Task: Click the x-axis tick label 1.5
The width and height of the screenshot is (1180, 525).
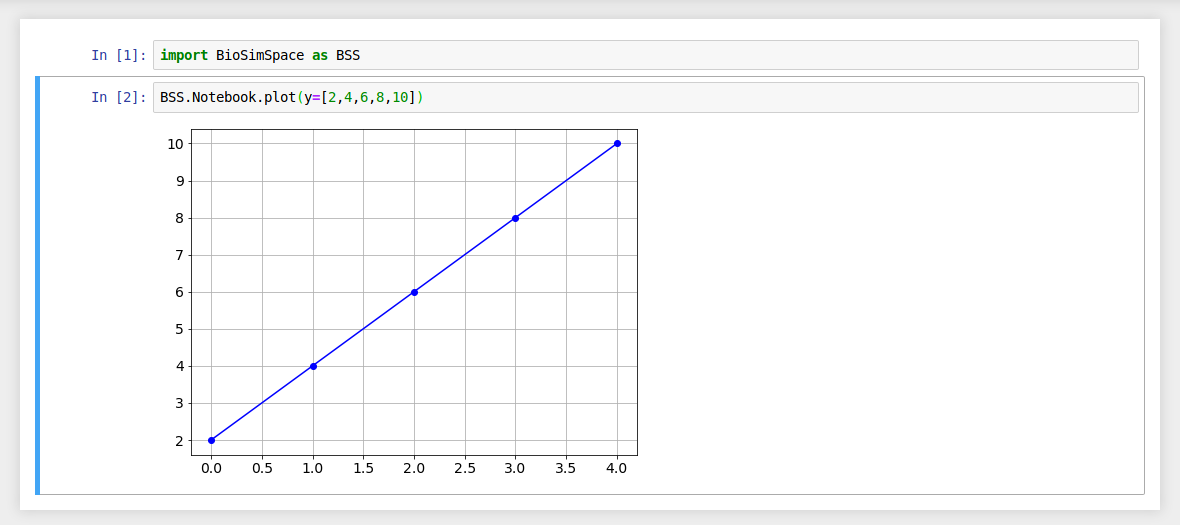Action: coord(363,468)
